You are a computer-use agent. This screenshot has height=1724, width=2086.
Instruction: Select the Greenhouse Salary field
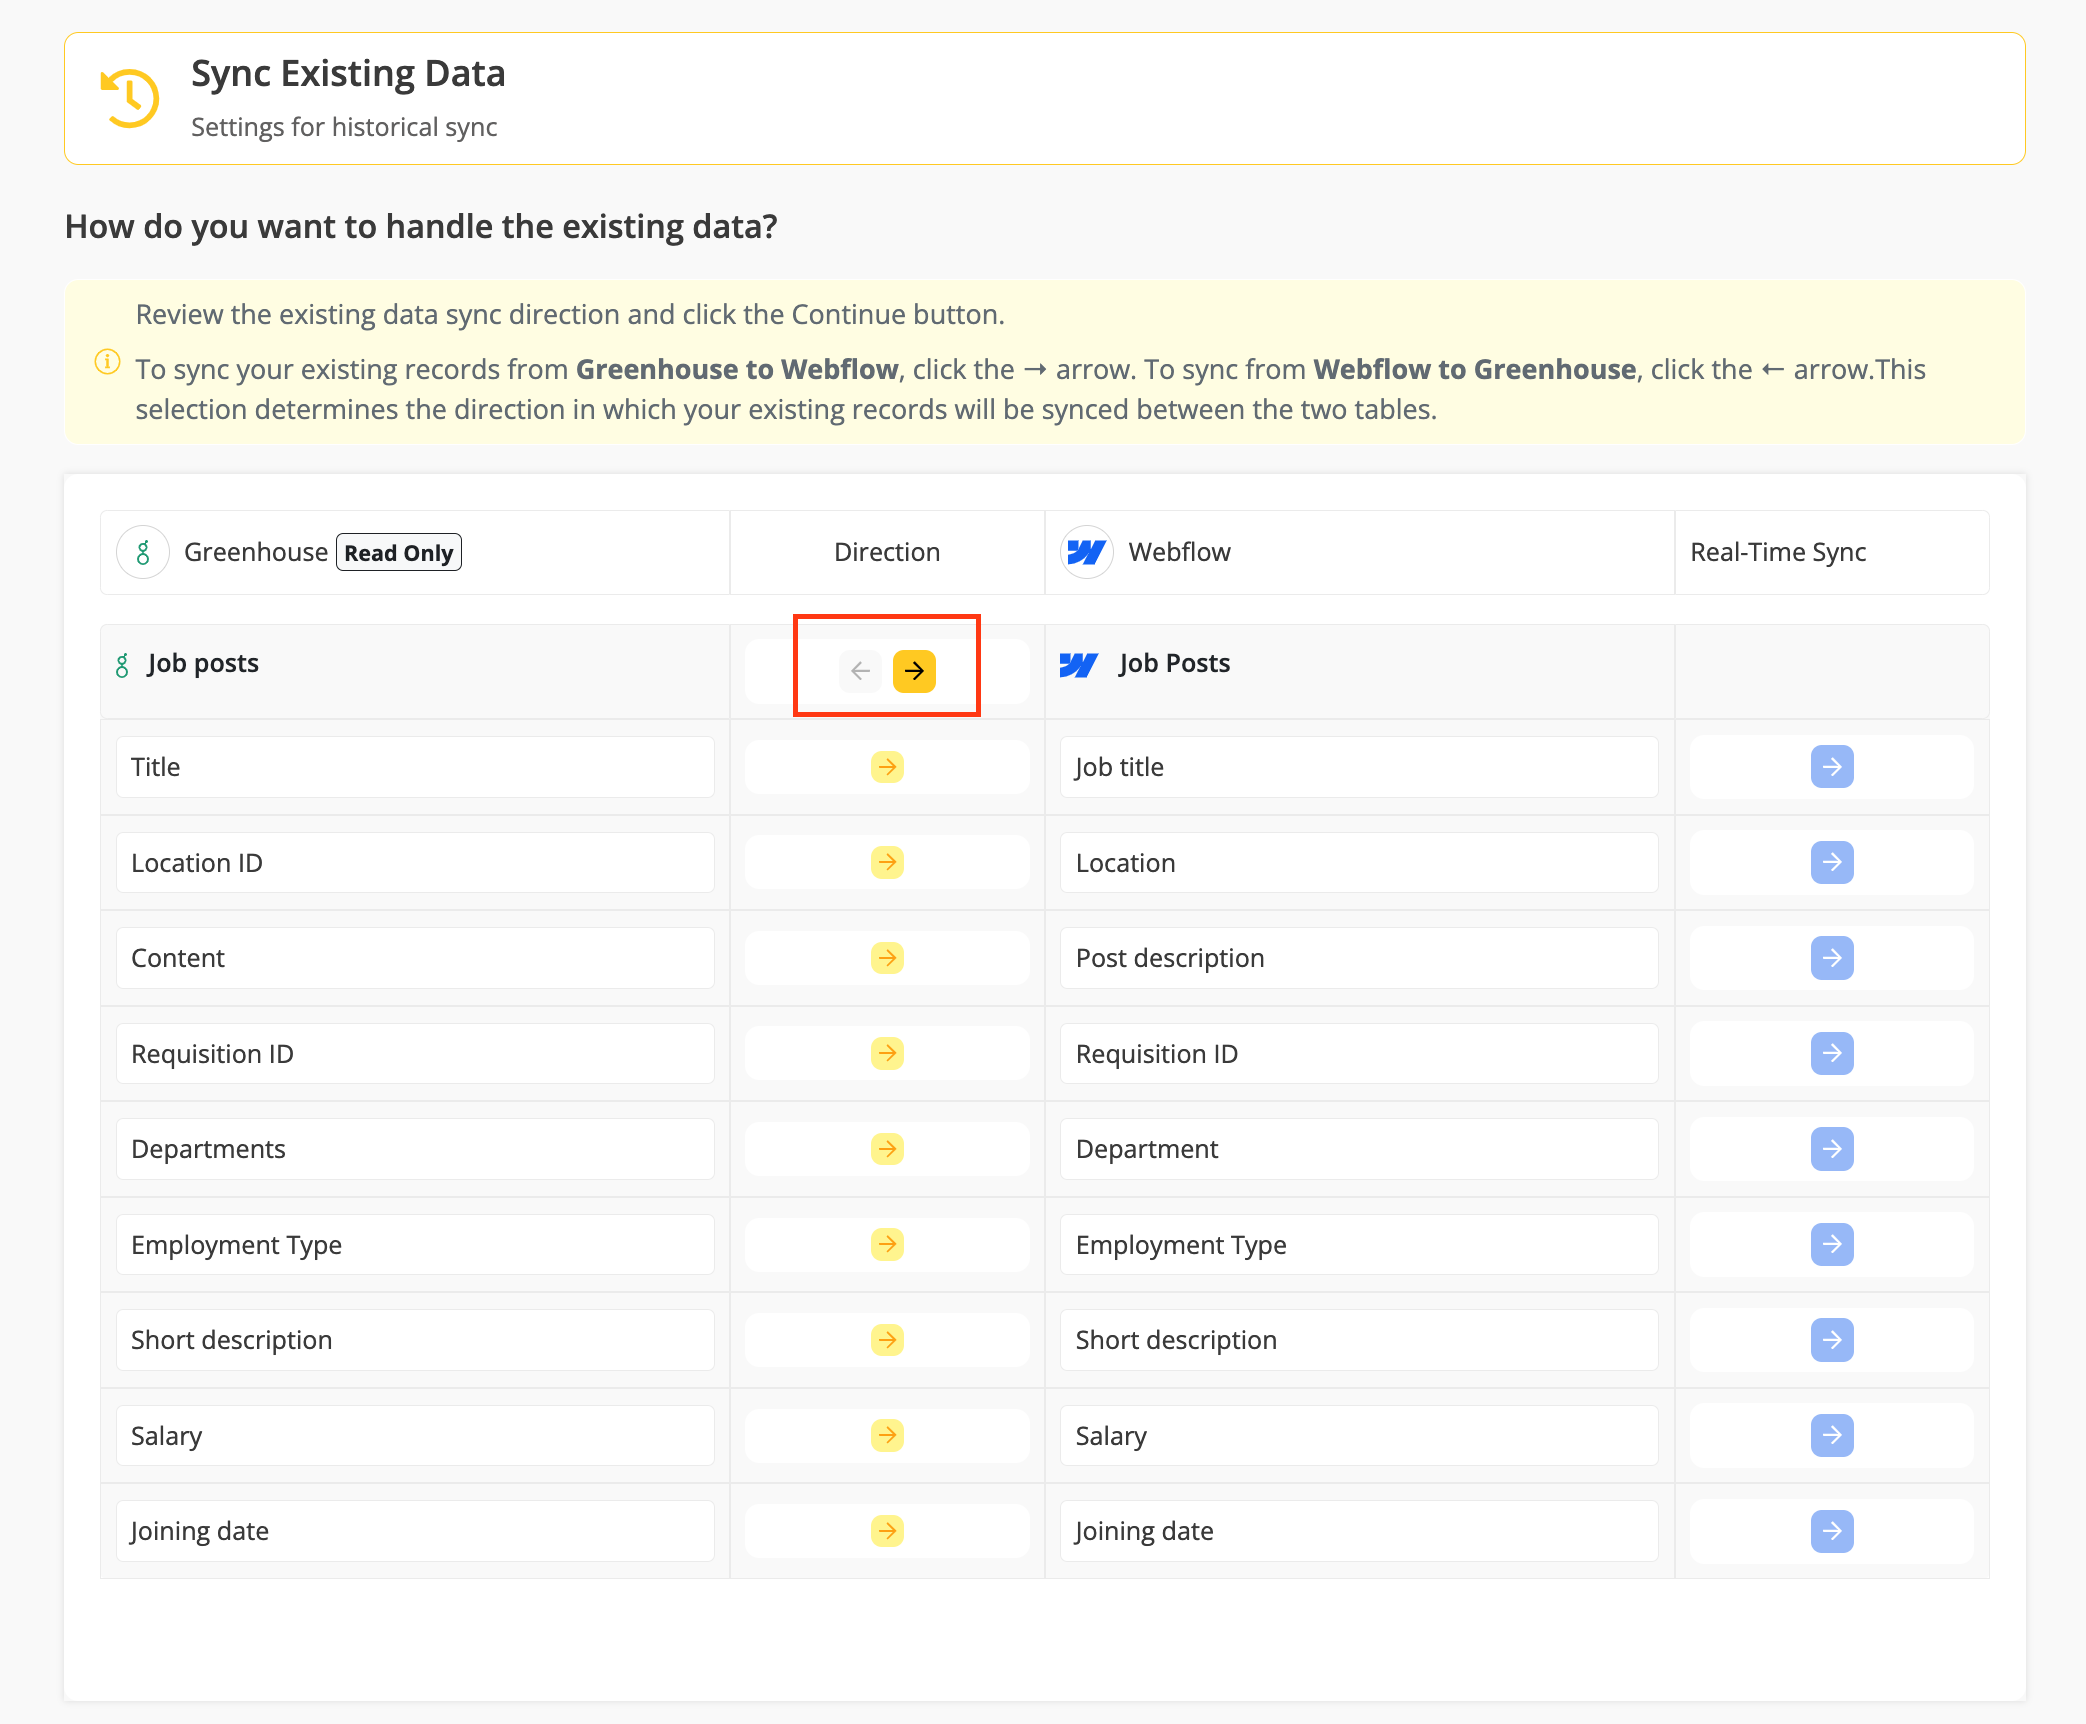(x=415, y=1435)
